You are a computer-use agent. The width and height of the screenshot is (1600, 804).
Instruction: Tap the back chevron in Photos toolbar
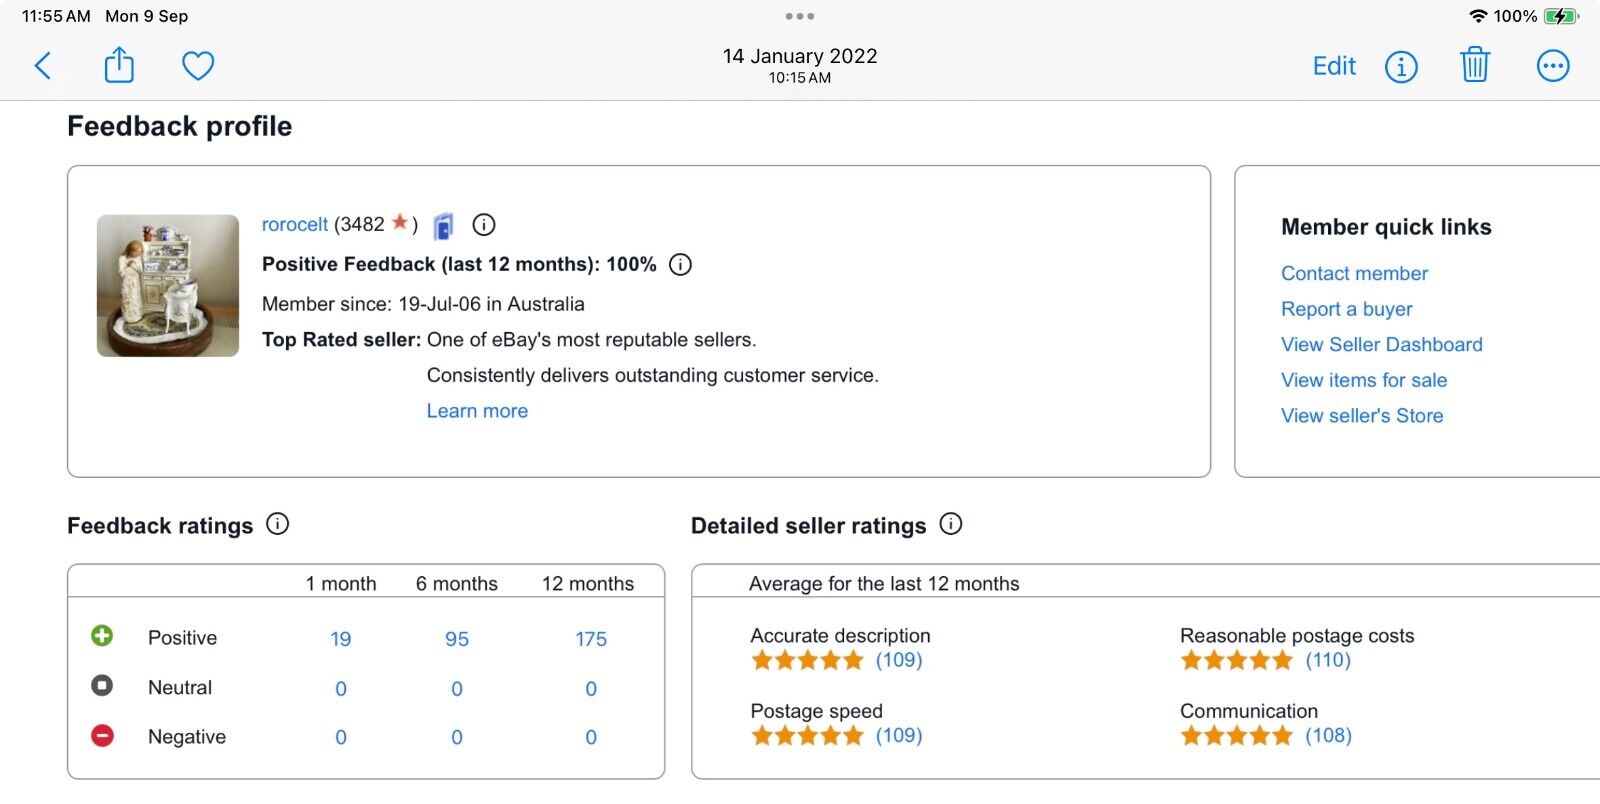[43, 67]
